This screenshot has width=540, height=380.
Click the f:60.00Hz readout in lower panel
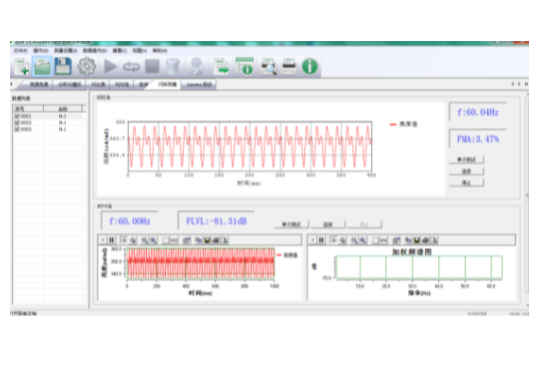tap(130, 221)
